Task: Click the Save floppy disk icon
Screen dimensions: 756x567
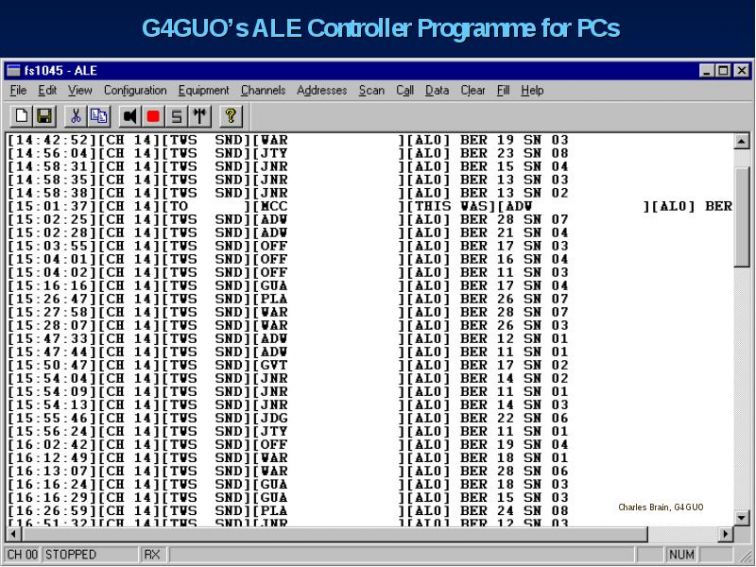Action: click(x=44, y=116)
